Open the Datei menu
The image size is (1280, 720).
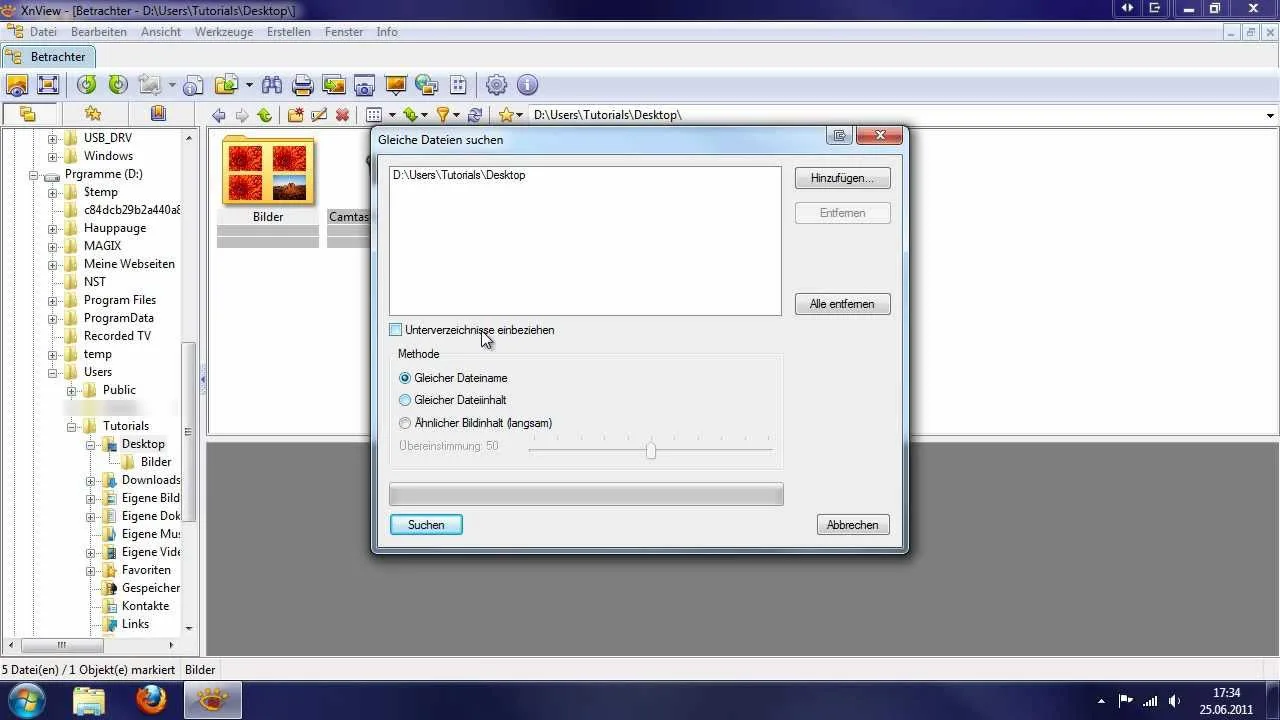pyautogui.click(x=43, y=32)
